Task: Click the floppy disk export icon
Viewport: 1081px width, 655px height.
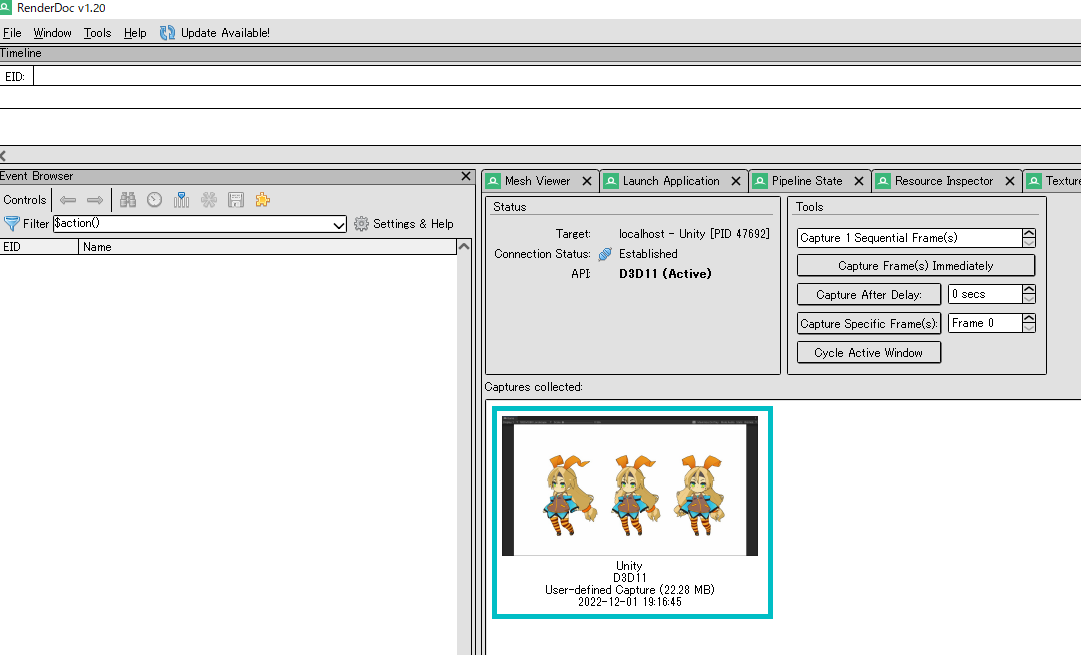Action: click(236, 200)
